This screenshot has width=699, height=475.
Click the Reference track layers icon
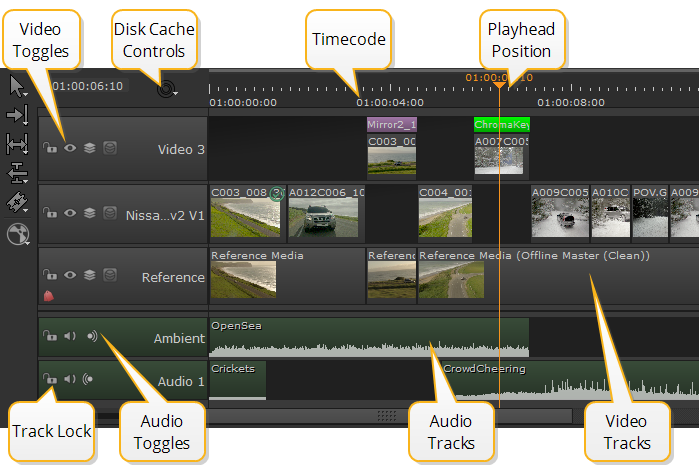click(90, 276)
